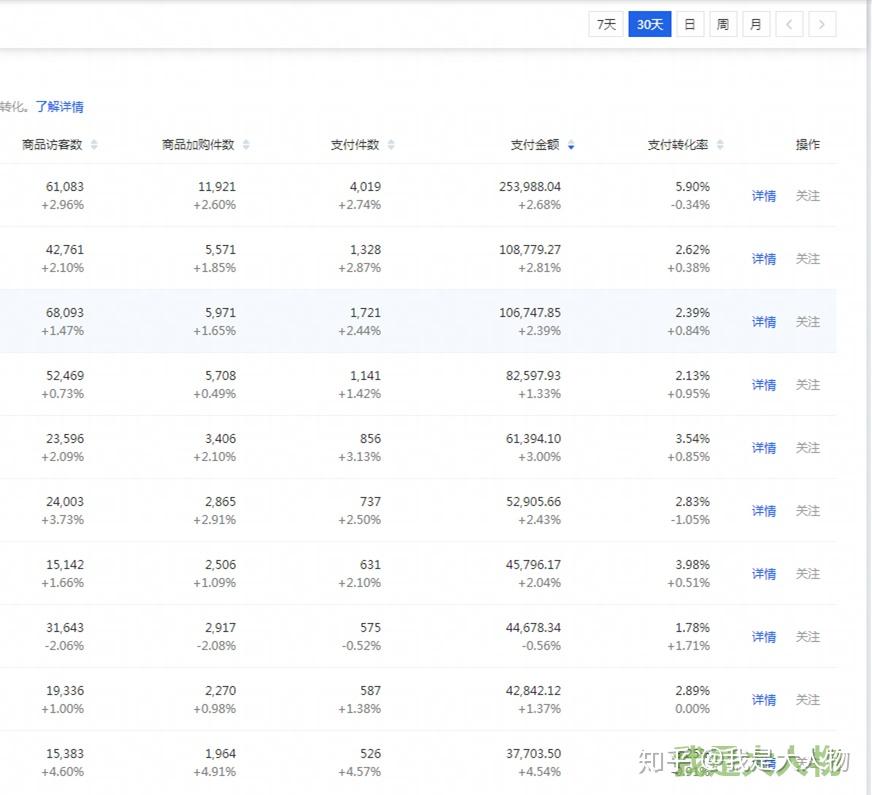
Task: Click 关注 for the 45,796.17 row
Action: (807, 574)
